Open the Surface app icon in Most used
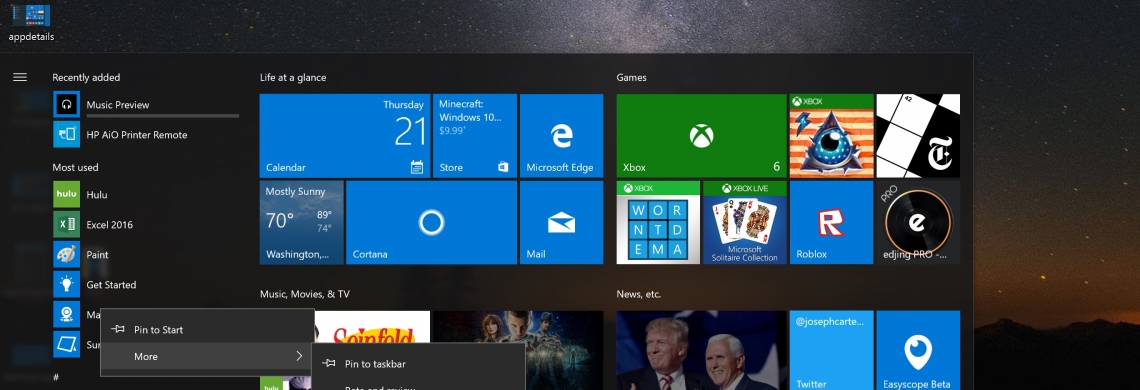 click(66, 344)
